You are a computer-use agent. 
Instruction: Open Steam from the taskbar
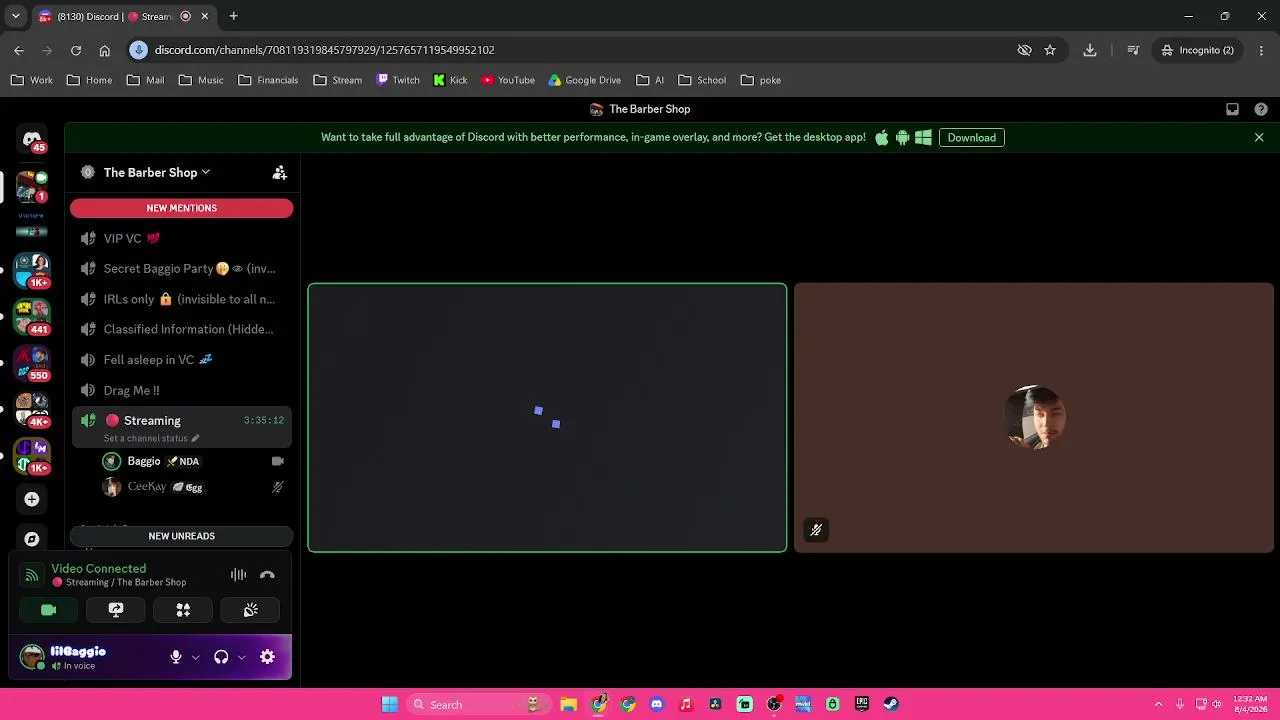[891, 705]
